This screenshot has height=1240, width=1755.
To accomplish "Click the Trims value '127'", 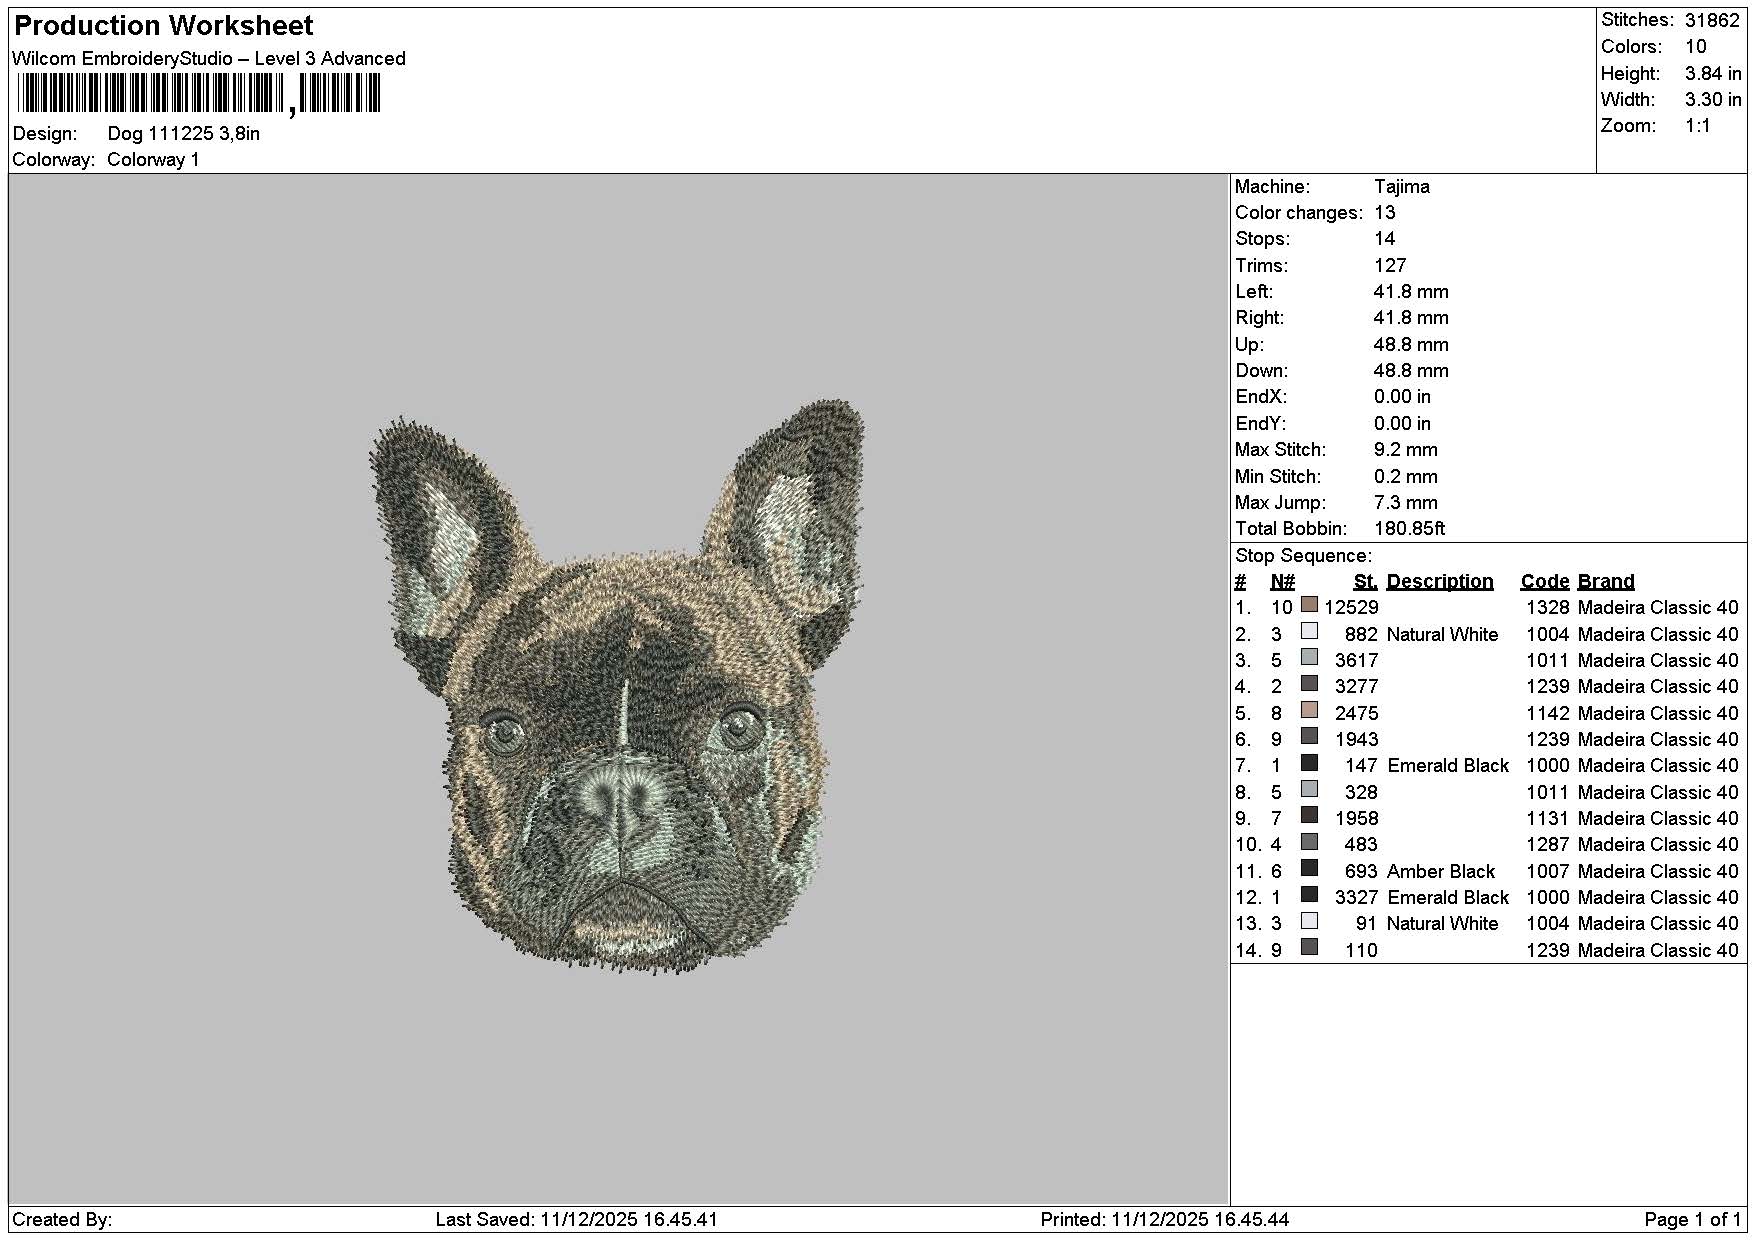I will (1390, 266).
